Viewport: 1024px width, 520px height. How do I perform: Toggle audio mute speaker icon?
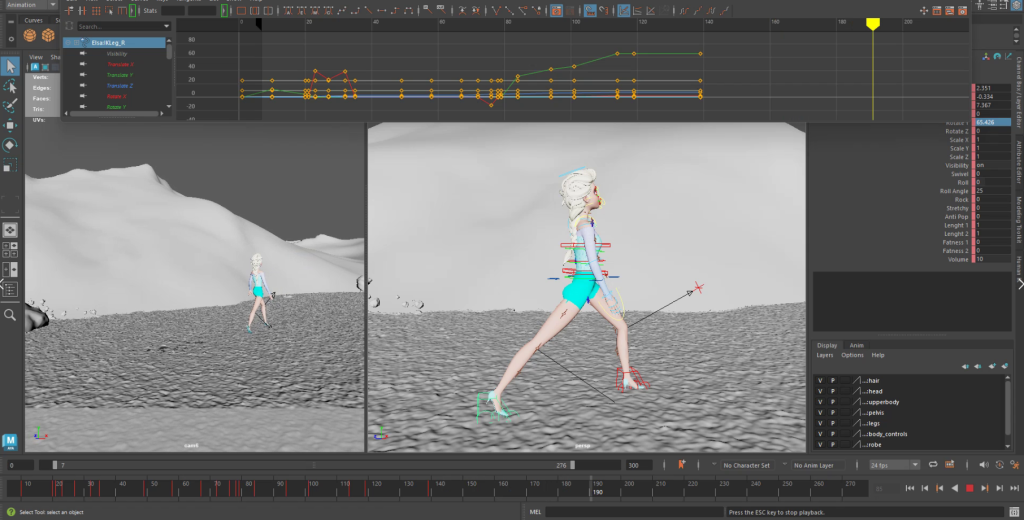pyautogui.click(x=984, y=464)
